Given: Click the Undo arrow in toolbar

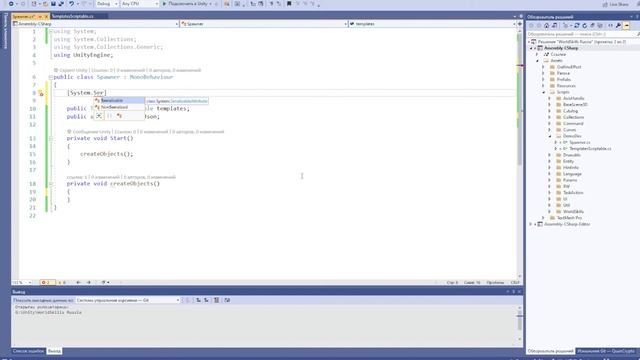Looking at the screenshot, I should click(72, 4).
